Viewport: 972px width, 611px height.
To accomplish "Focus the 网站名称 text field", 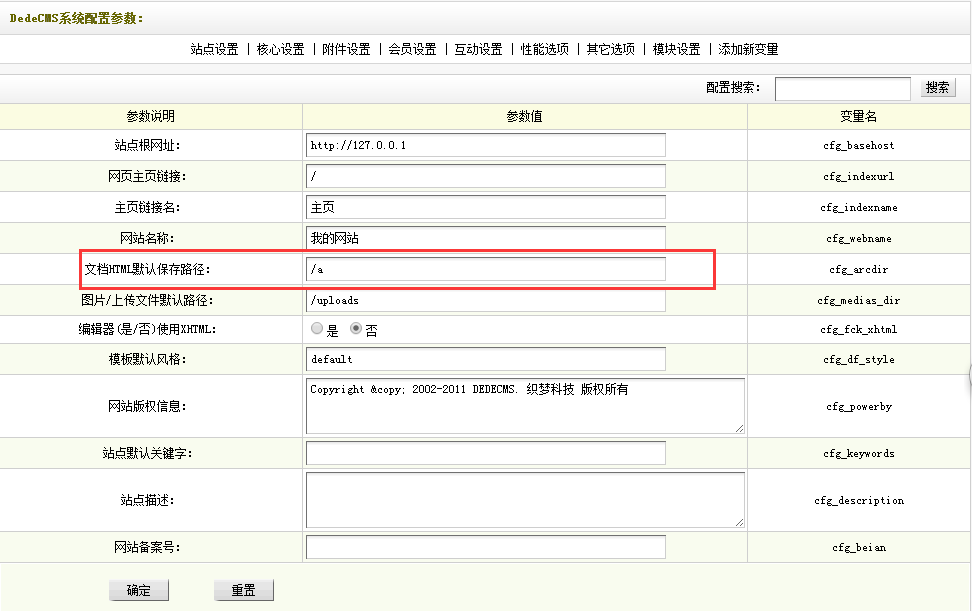I will 485,238.
